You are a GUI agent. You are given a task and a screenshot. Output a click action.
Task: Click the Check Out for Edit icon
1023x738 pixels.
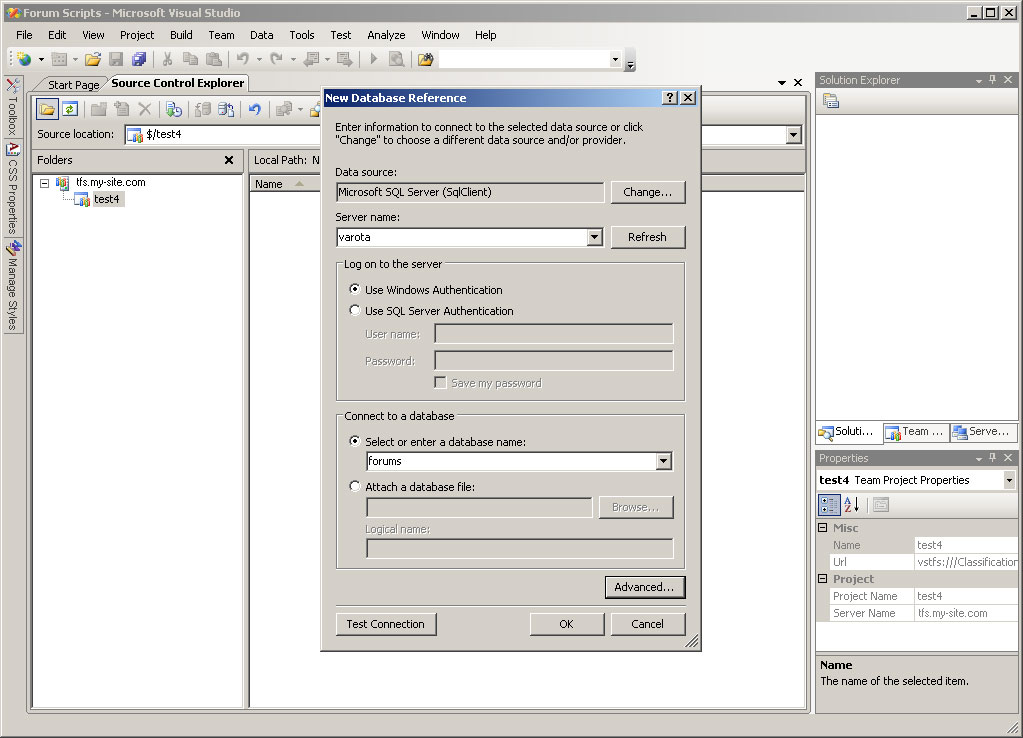tap(203, 109)
